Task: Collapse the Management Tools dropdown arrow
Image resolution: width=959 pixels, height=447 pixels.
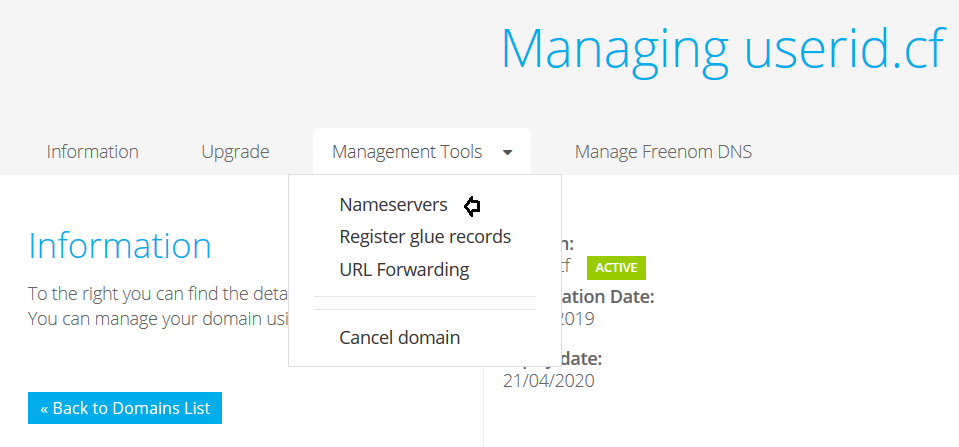Action: [x=508, y=153]
